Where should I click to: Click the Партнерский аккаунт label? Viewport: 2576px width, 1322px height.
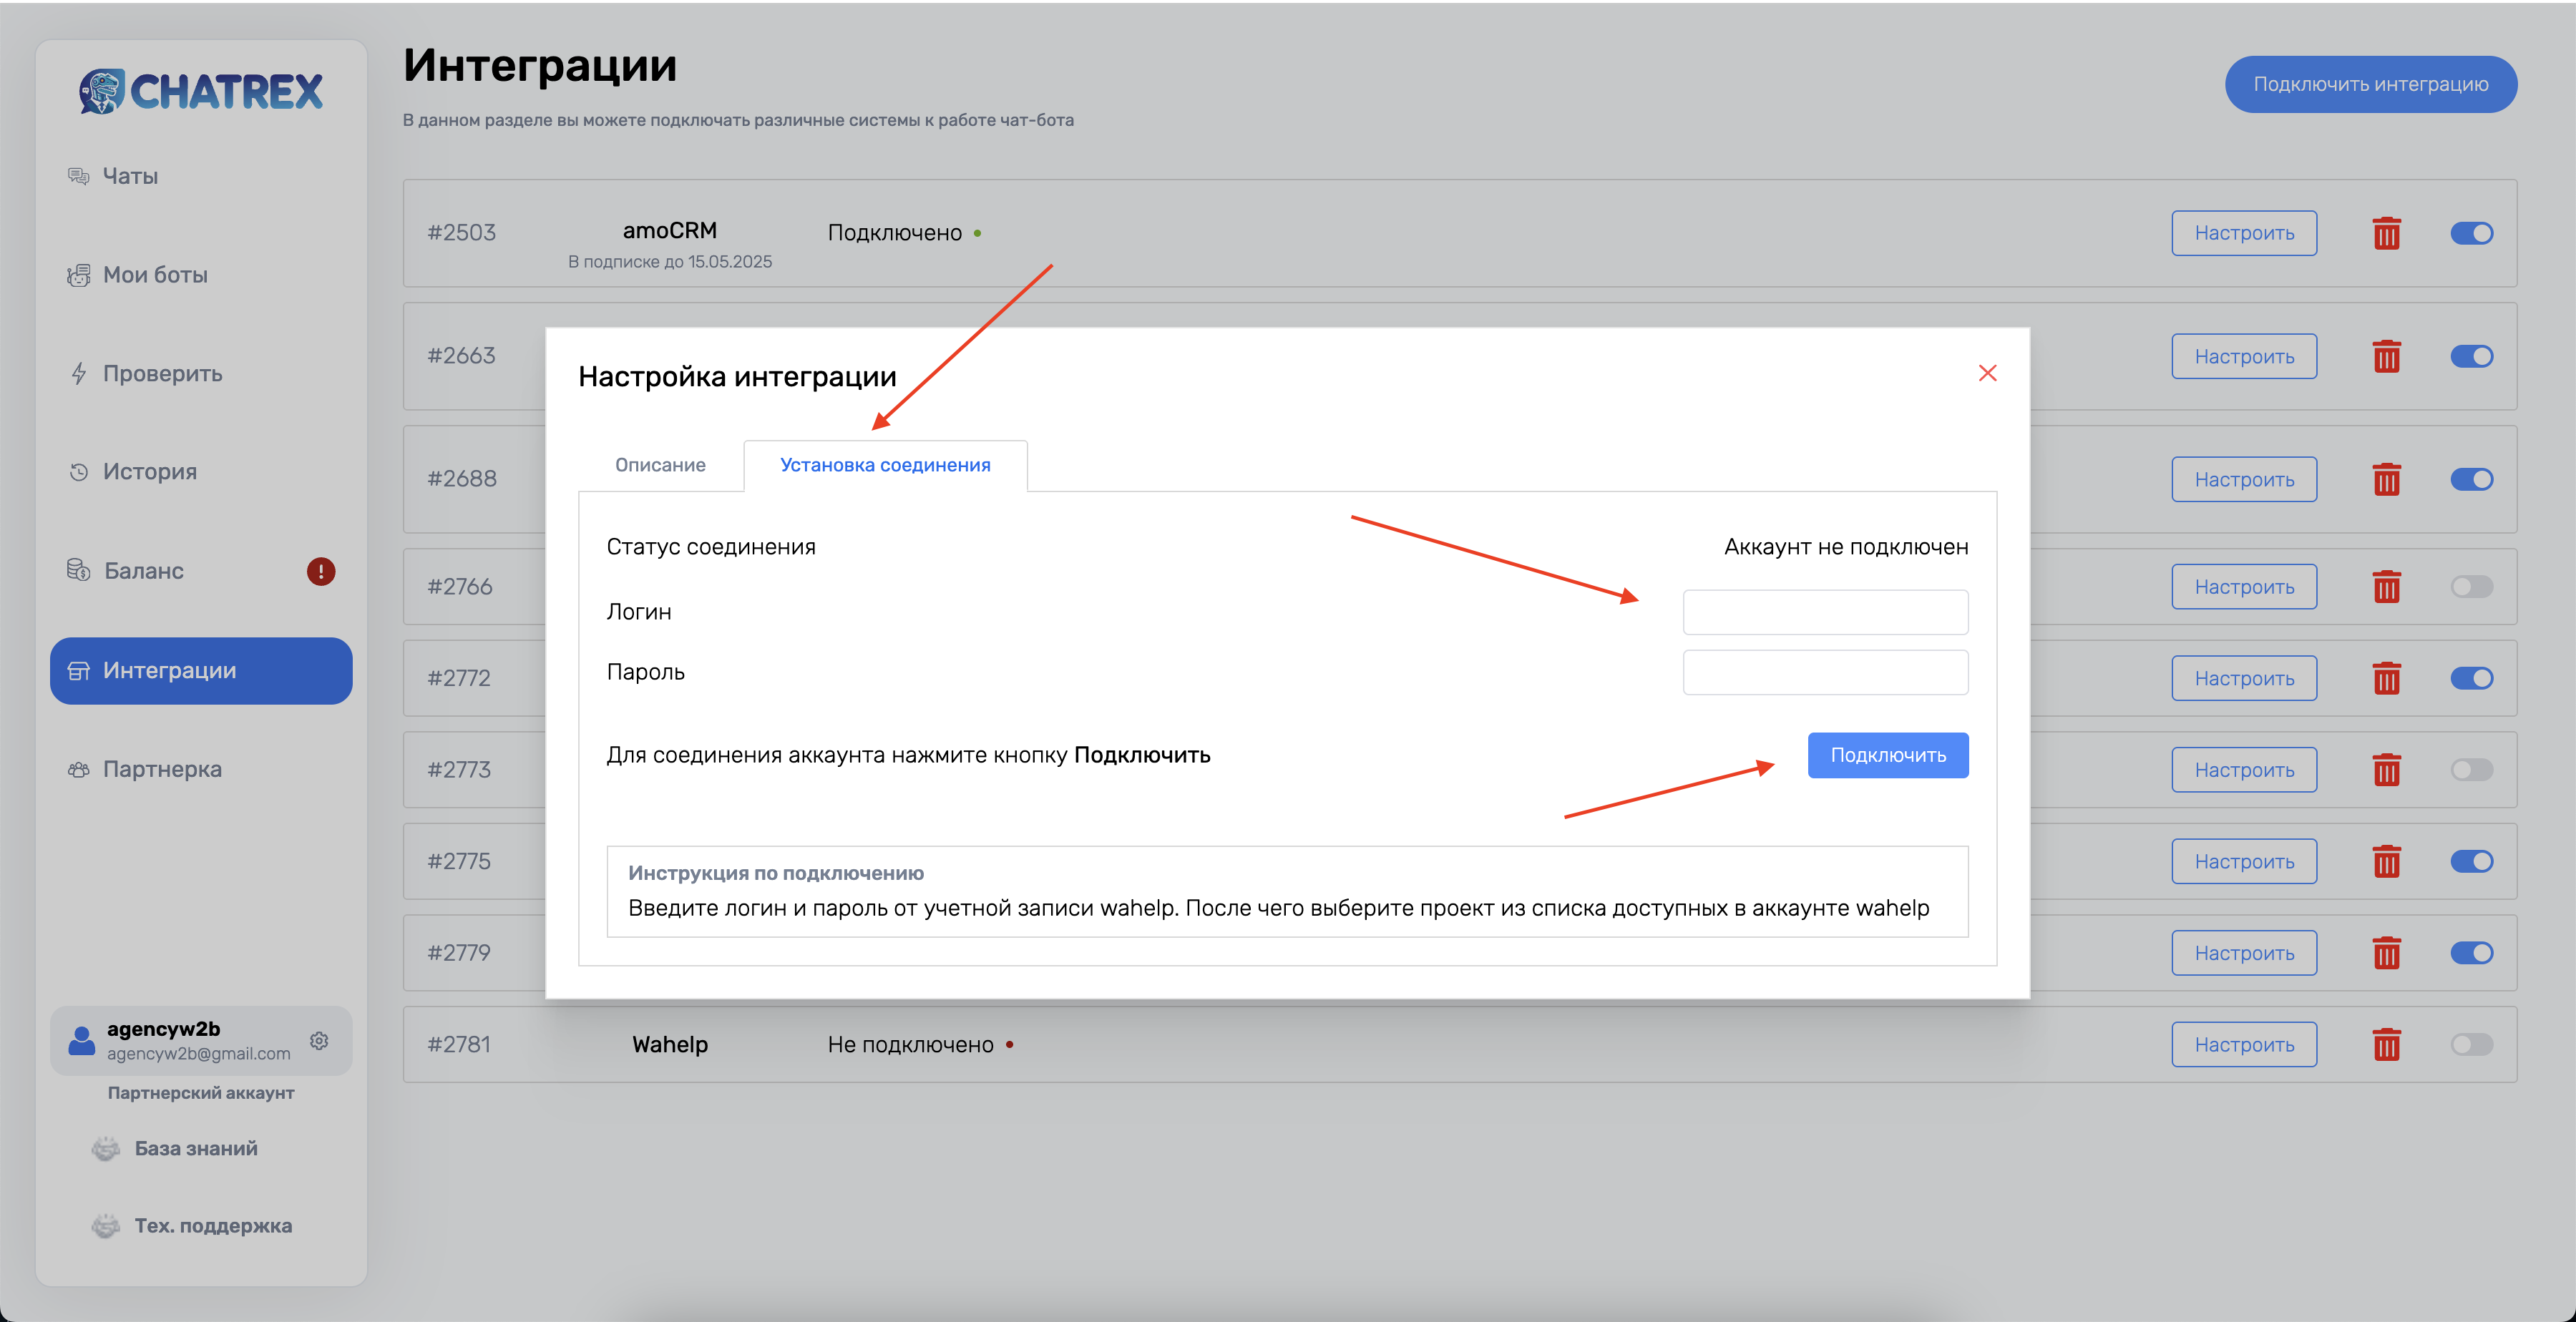(201, 1093)
